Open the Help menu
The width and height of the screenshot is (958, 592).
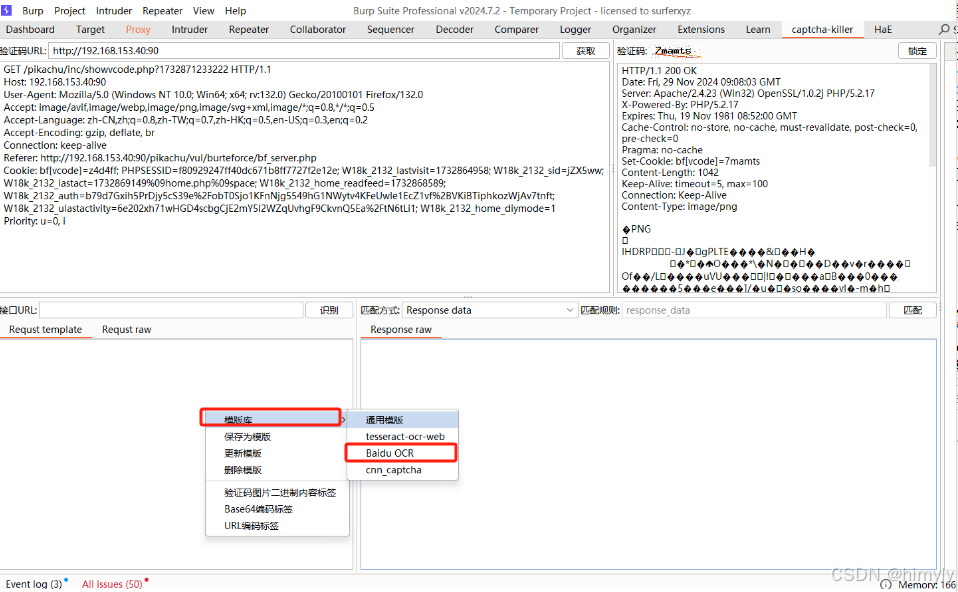point(235,11)
